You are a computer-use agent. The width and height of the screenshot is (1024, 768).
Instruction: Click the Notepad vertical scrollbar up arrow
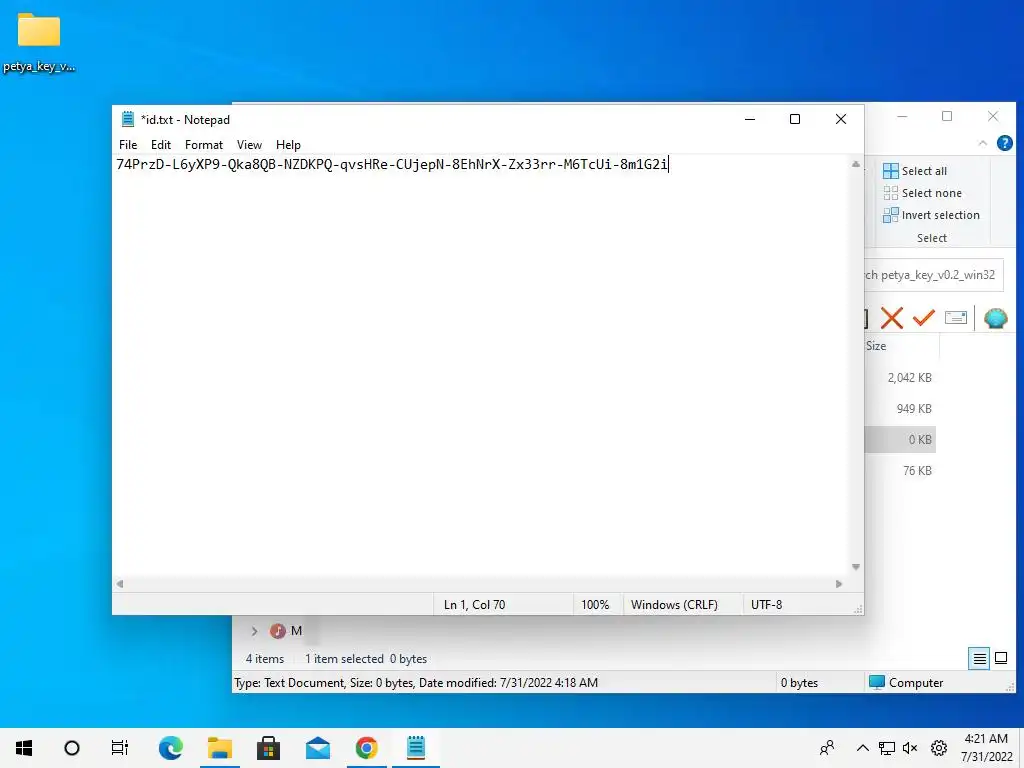(x=856, y=164)
